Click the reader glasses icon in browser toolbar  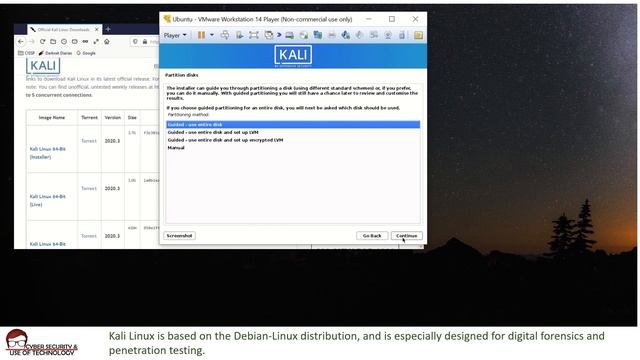tap(85, 41)
